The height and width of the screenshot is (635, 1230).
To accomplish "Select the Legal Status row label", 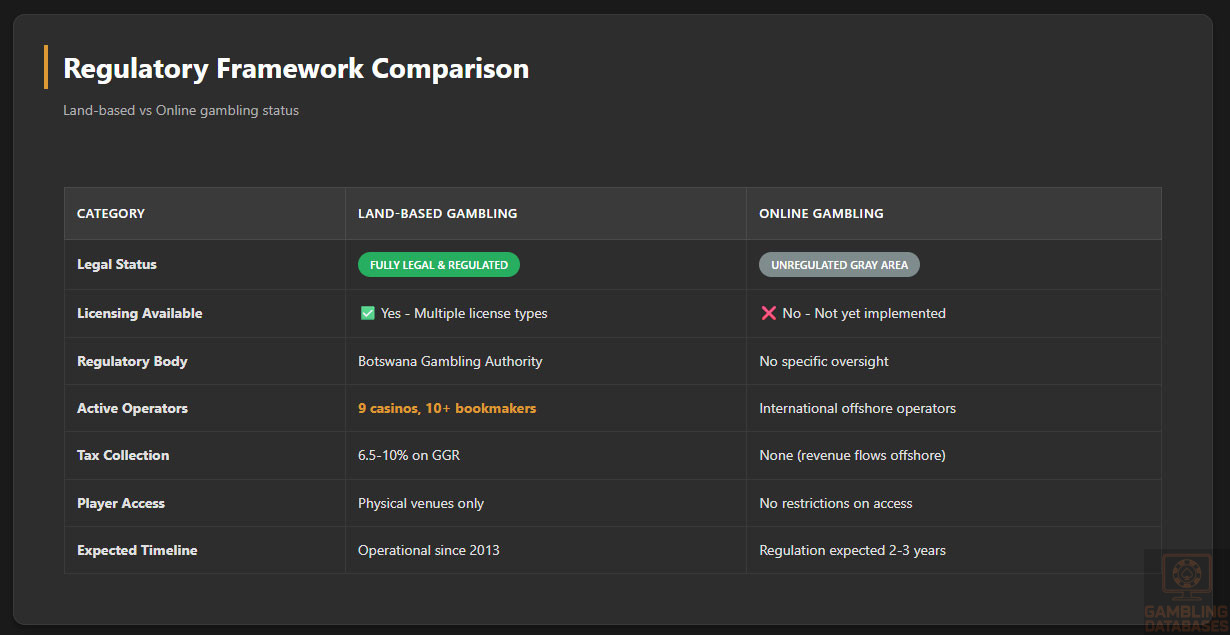I will point(117,265).
